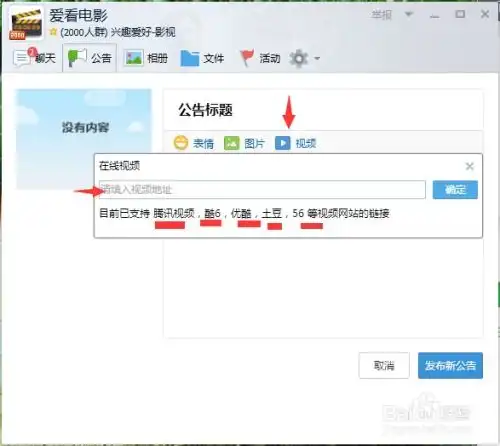The width and height of the screenshot is (500, 446).
Task: Open the 聊天 chat tab
Action: tap(34, 58)
